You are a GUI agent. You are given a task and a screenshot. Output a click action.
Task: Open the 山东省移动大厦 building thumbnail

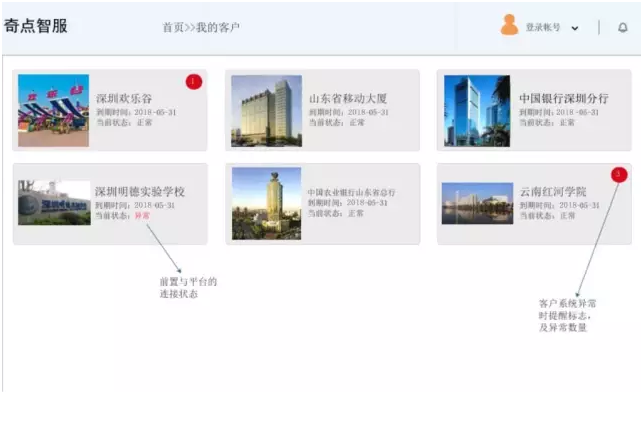[267, 111]
